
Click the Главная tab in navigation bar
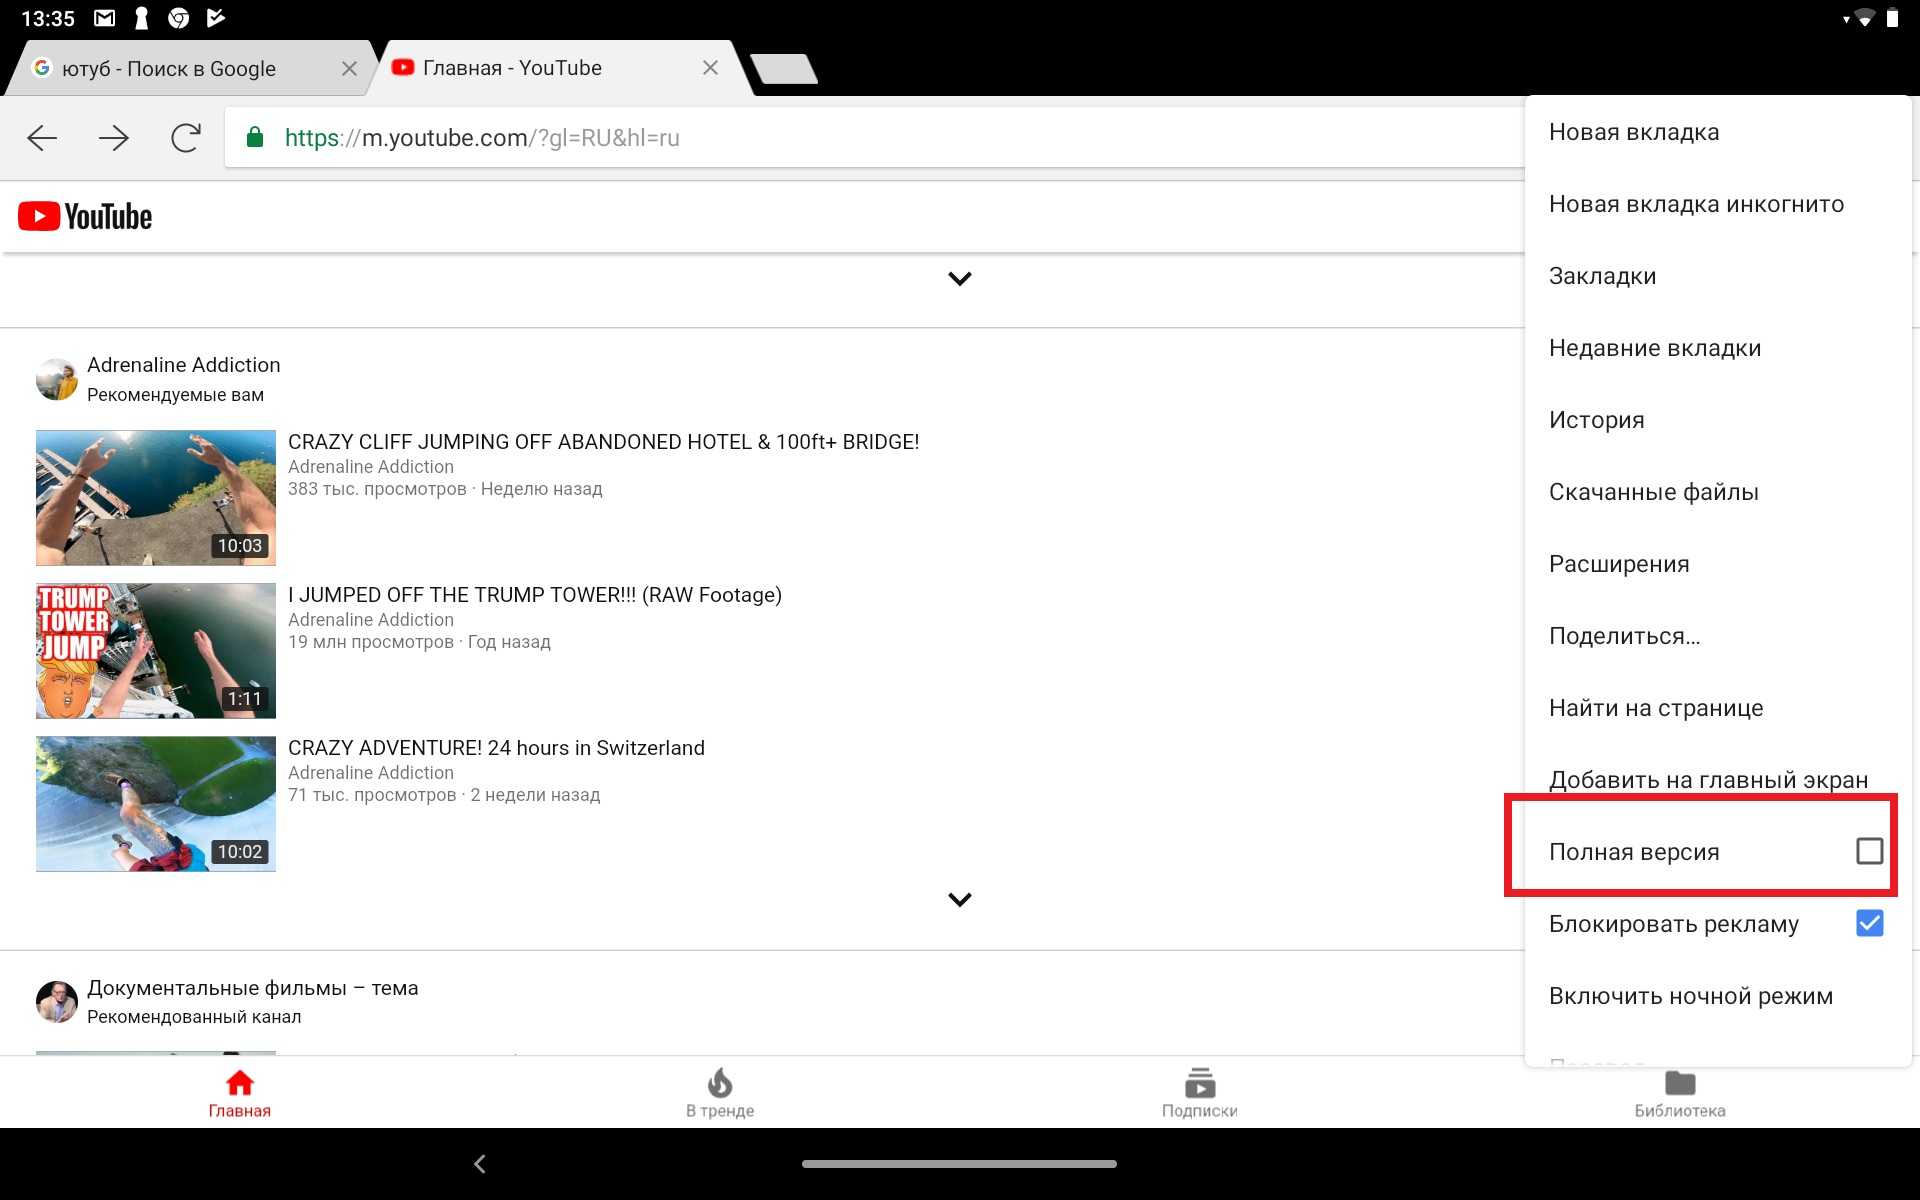[x=241, y=1091]
